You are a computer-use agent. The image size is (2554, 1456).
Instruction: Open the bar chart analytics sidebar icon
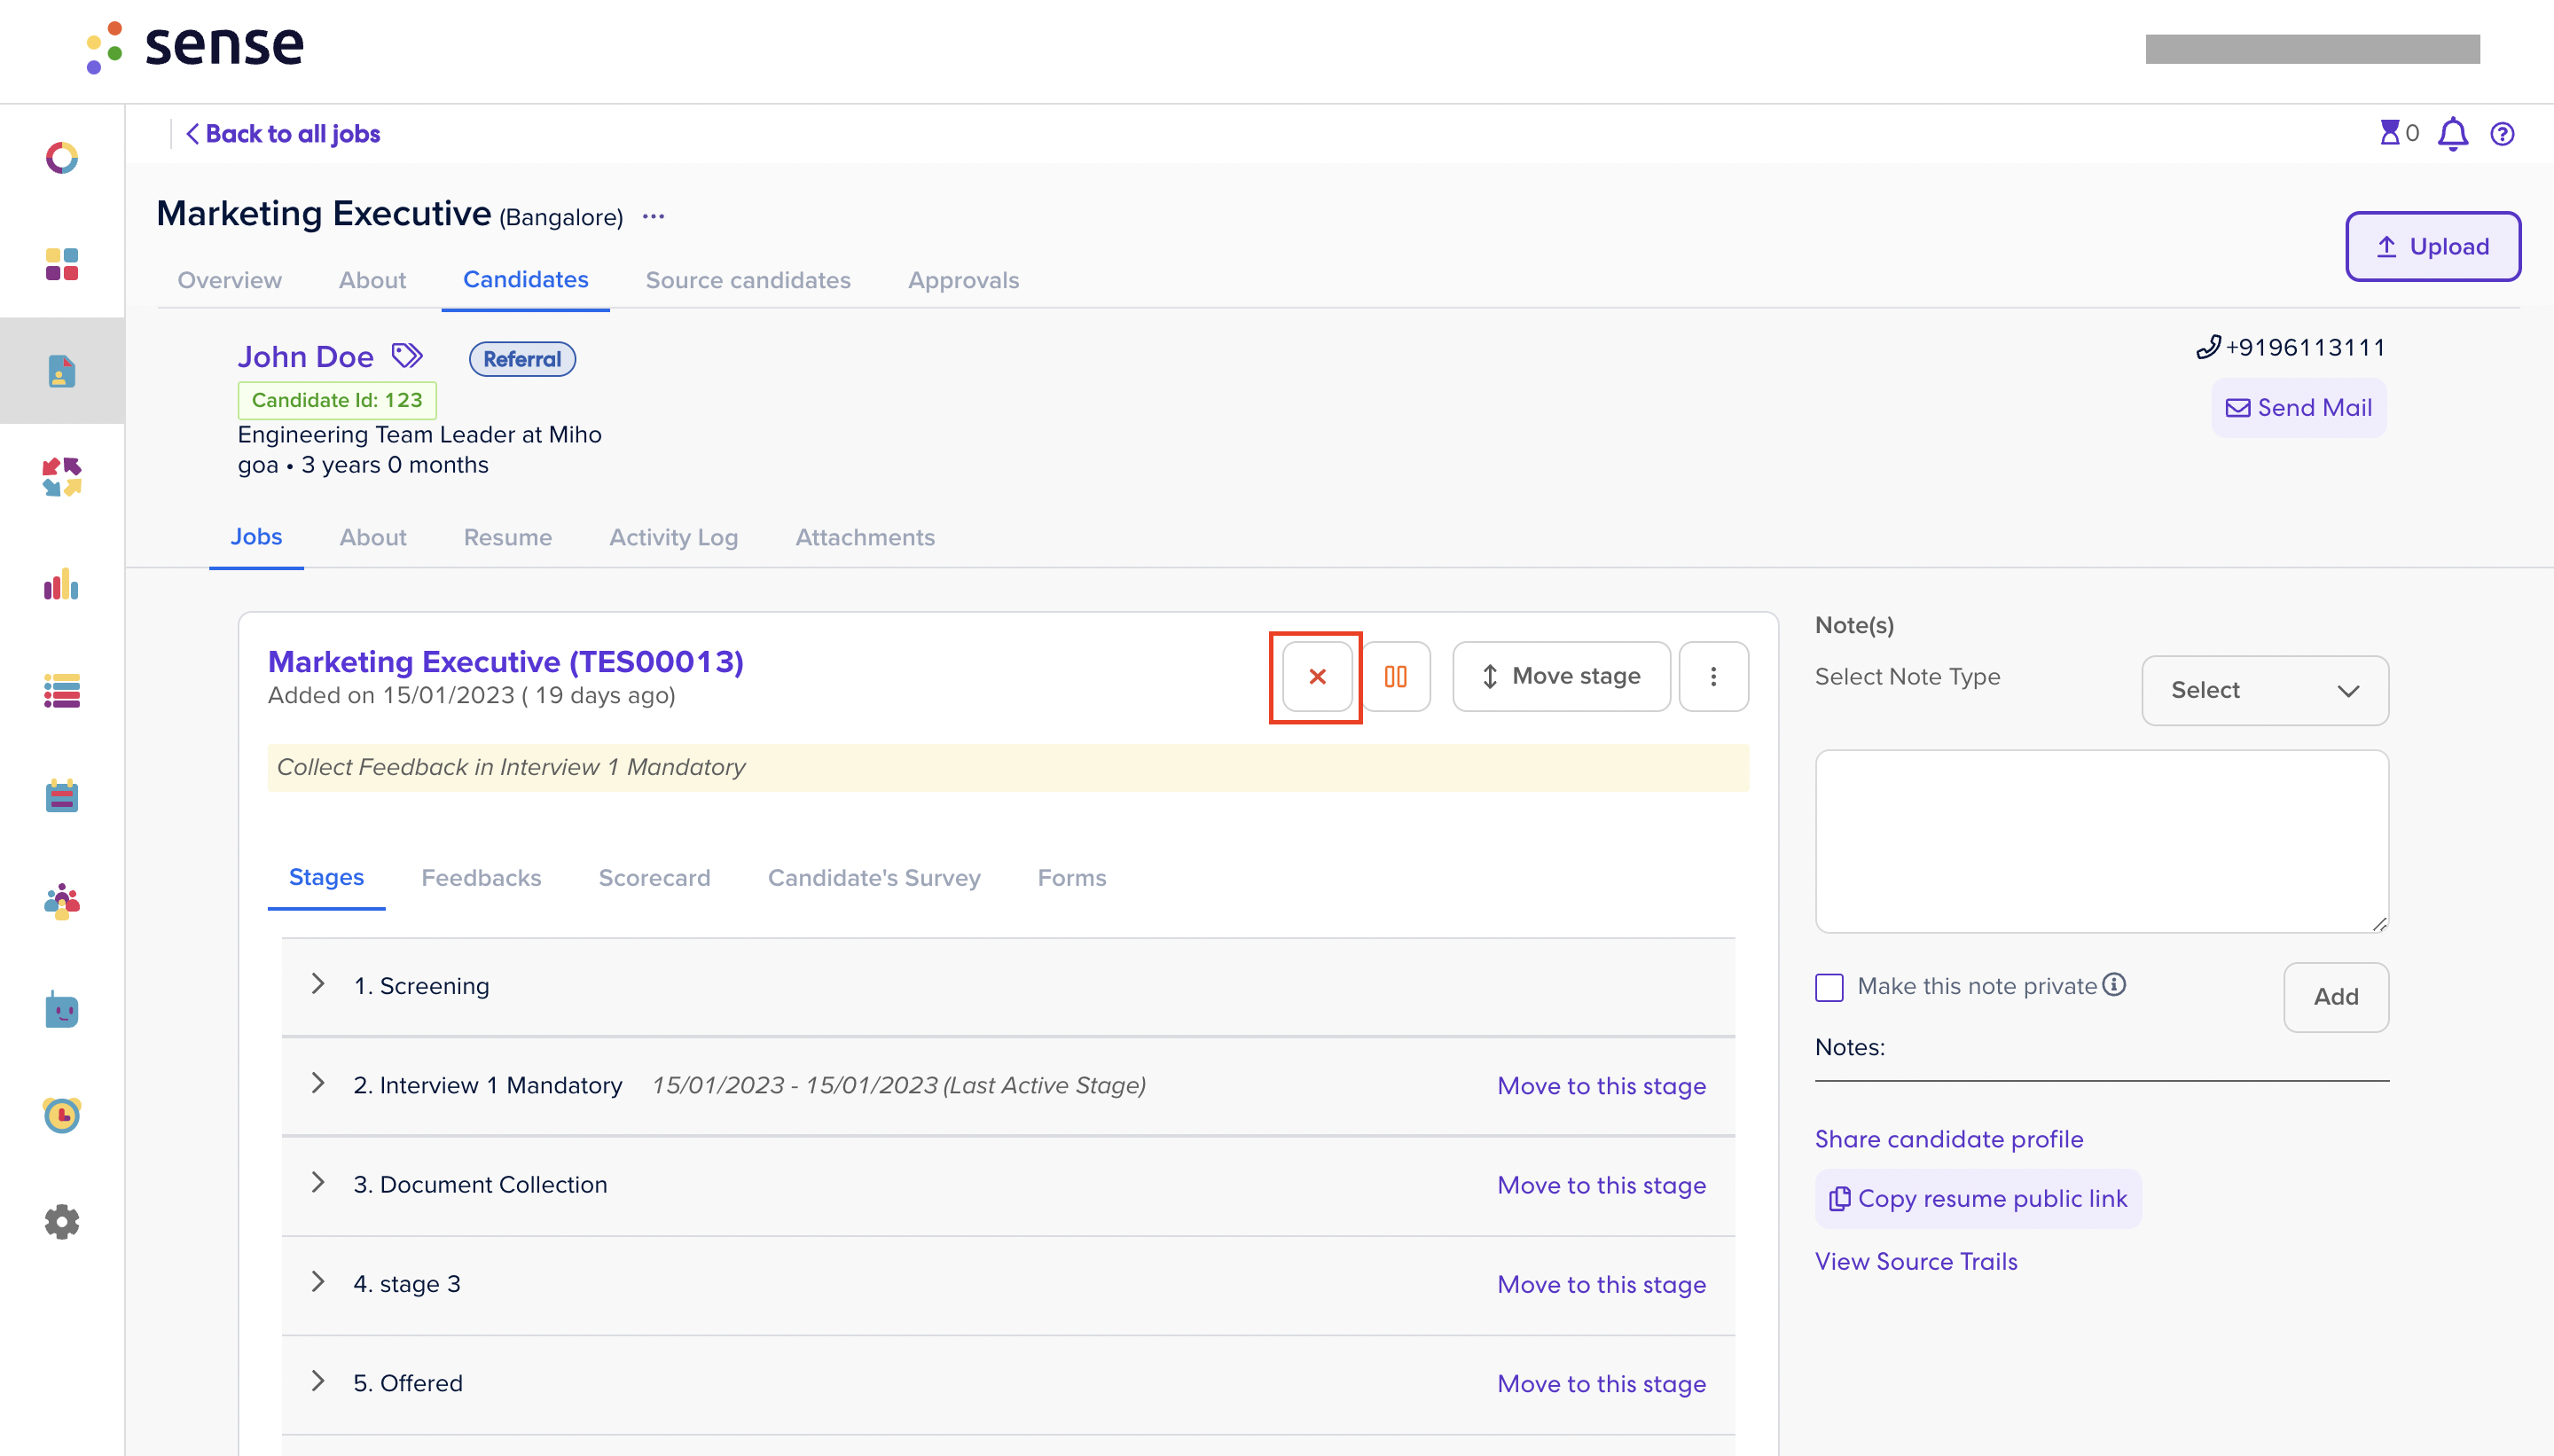click(x=62, y=584)
